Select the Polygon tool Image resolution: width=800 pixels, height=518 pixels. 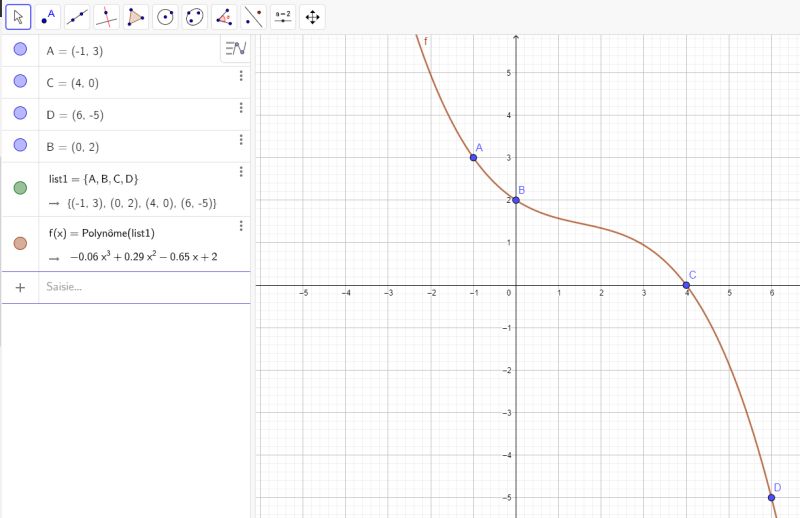[x=136, y=17]
